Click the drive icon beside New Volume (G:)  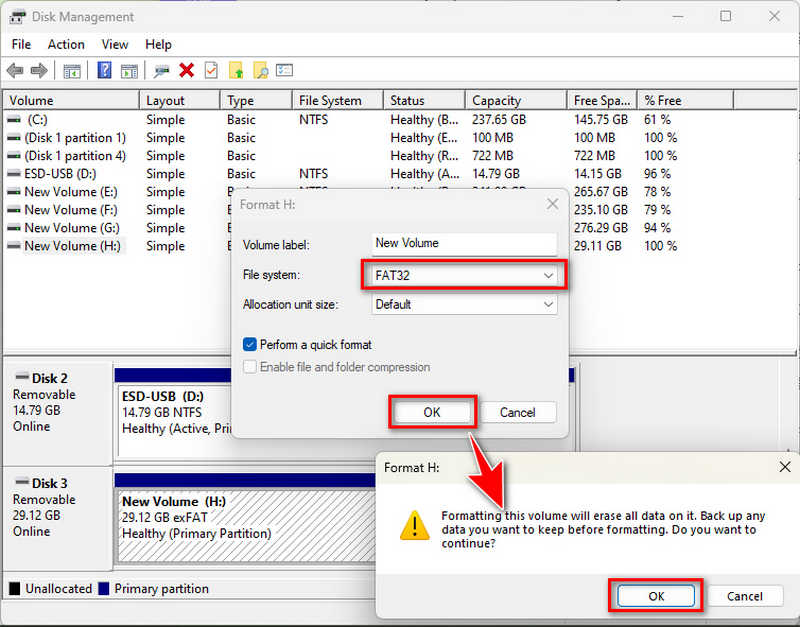click(14, 228)
